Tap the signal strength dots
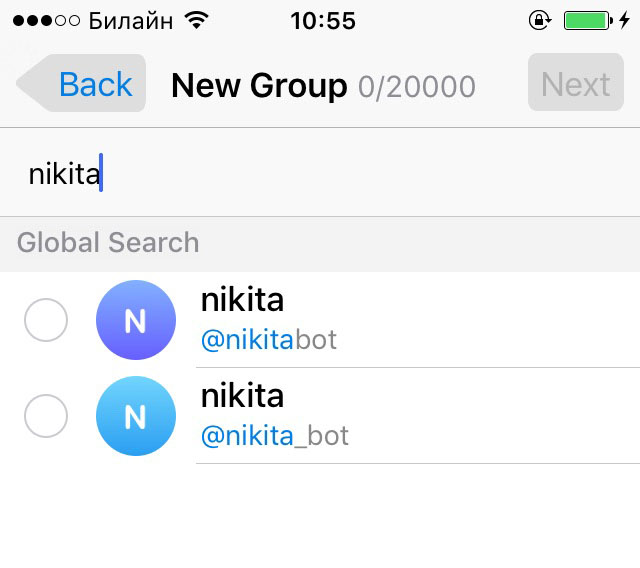This screenshot has height=568, width=640. [46, 20]
